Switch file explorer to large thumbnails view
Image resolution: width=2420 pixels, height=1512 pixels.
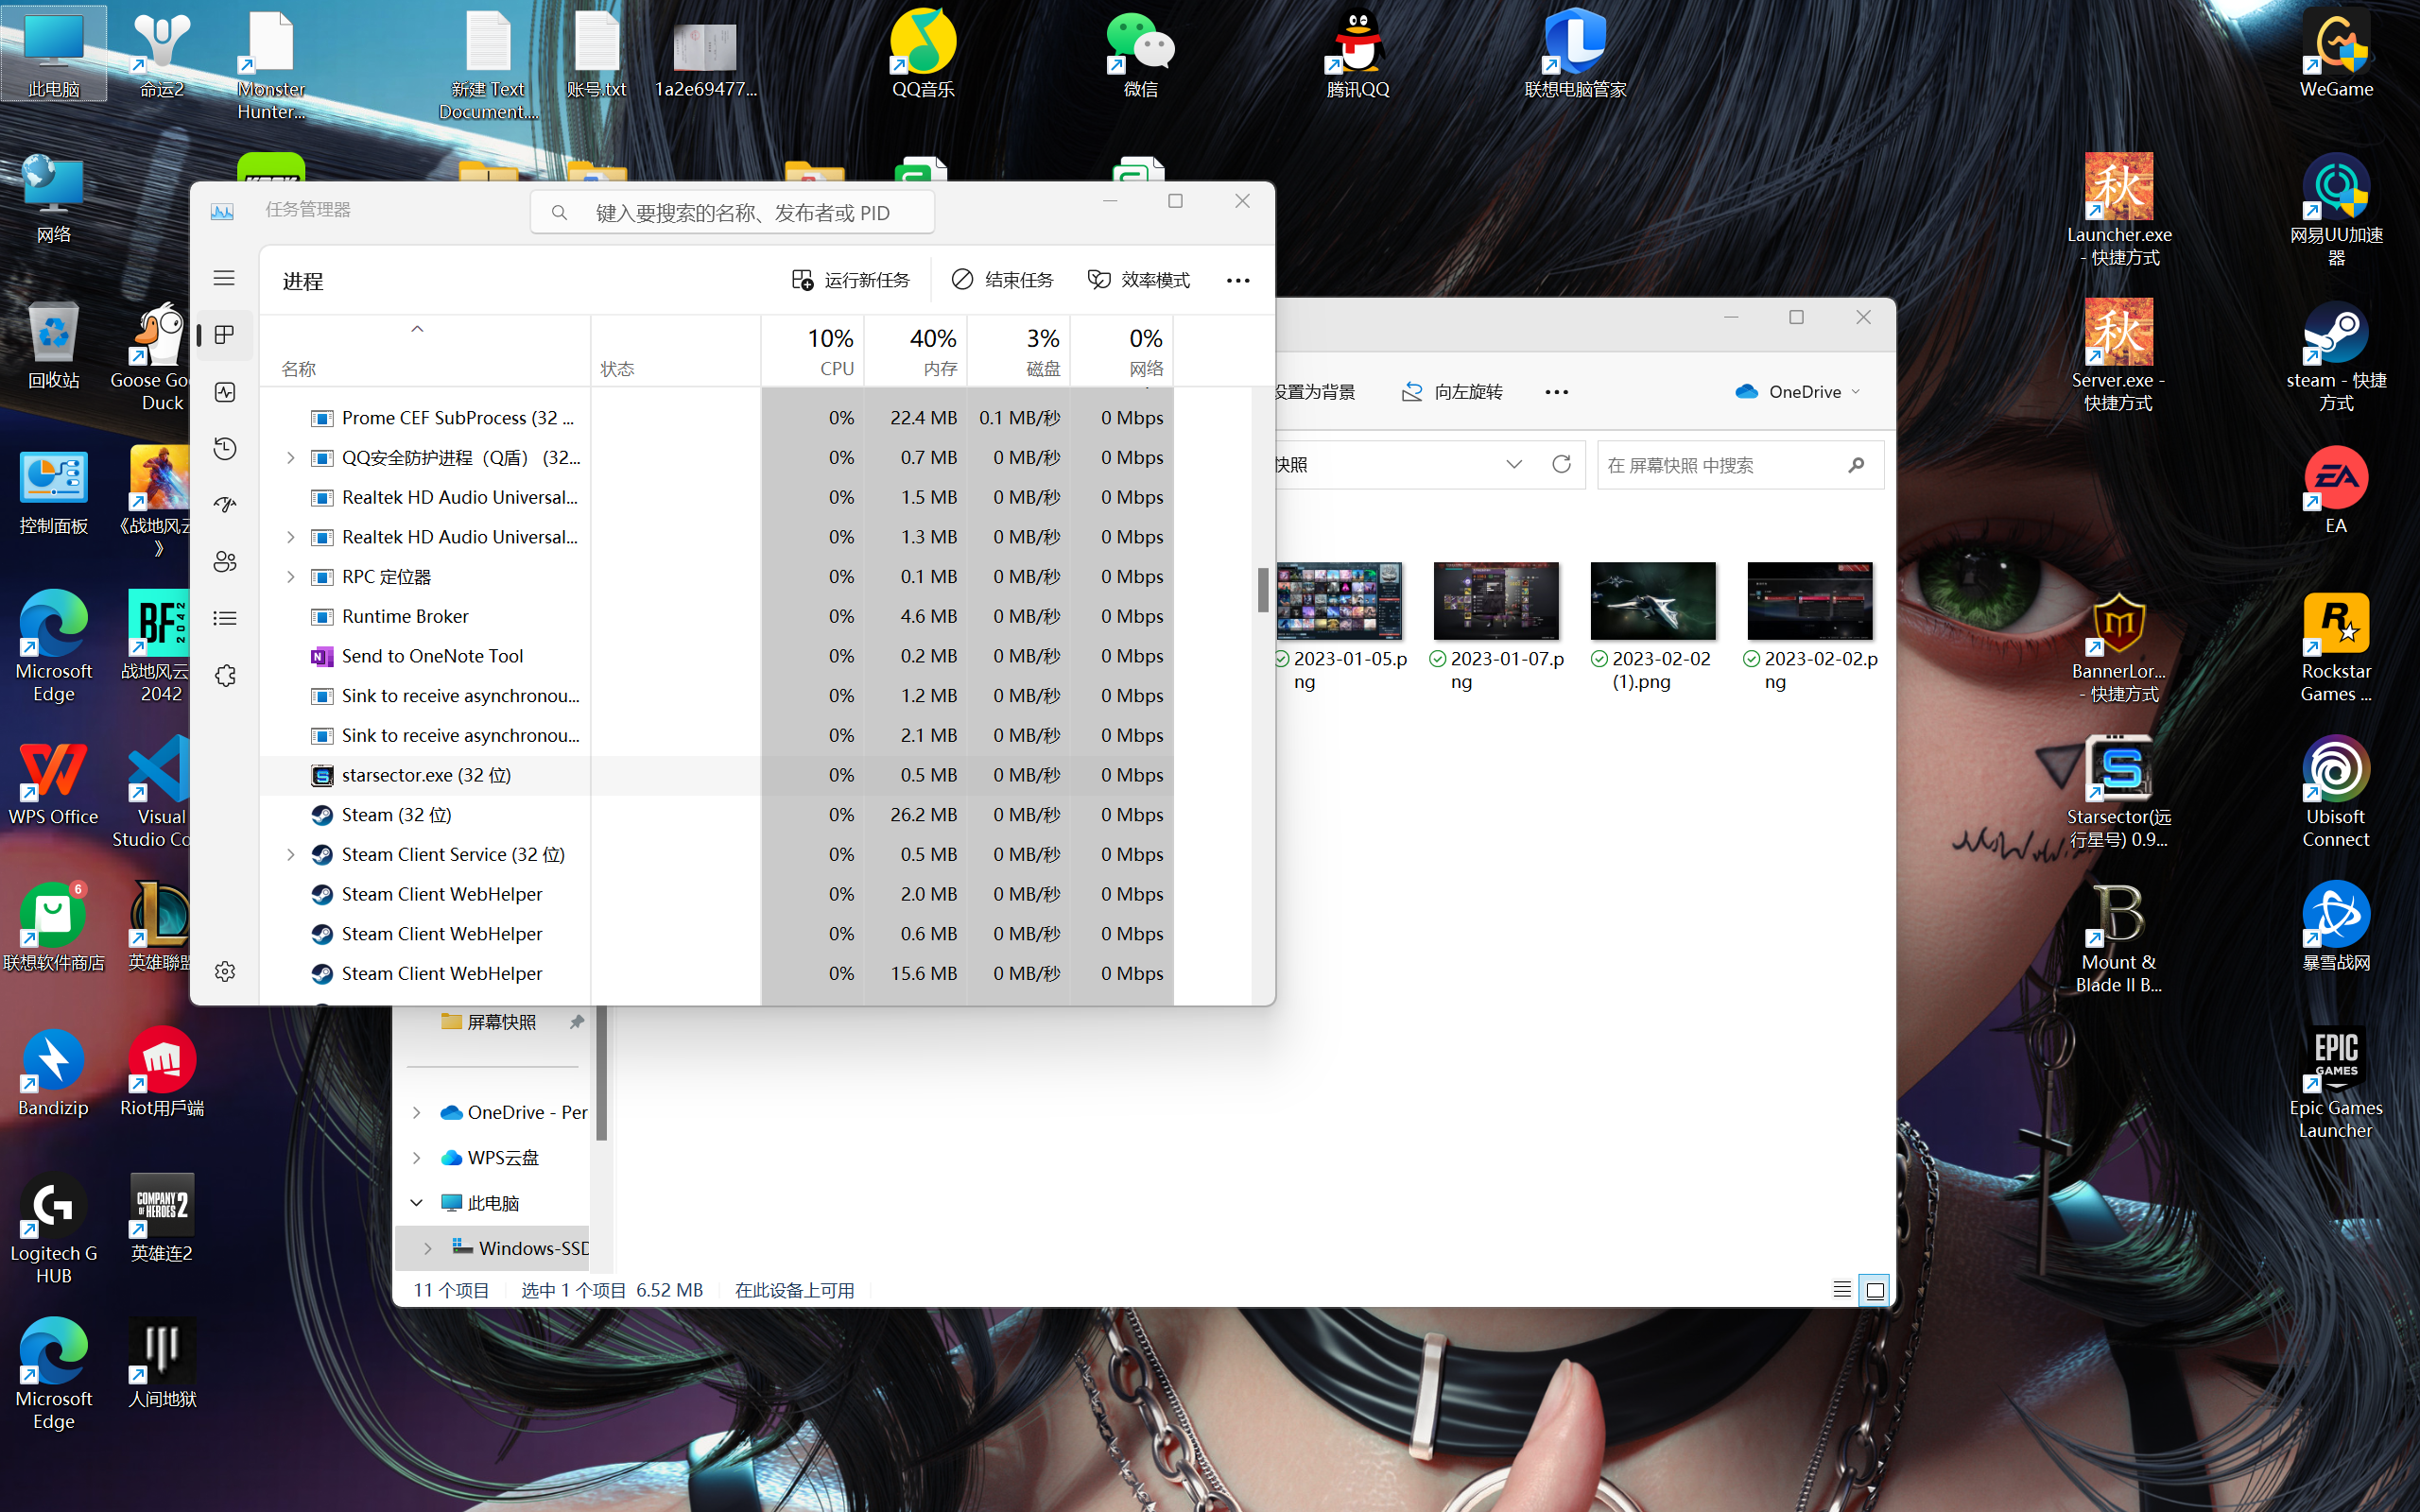tap(1875, 1290)
